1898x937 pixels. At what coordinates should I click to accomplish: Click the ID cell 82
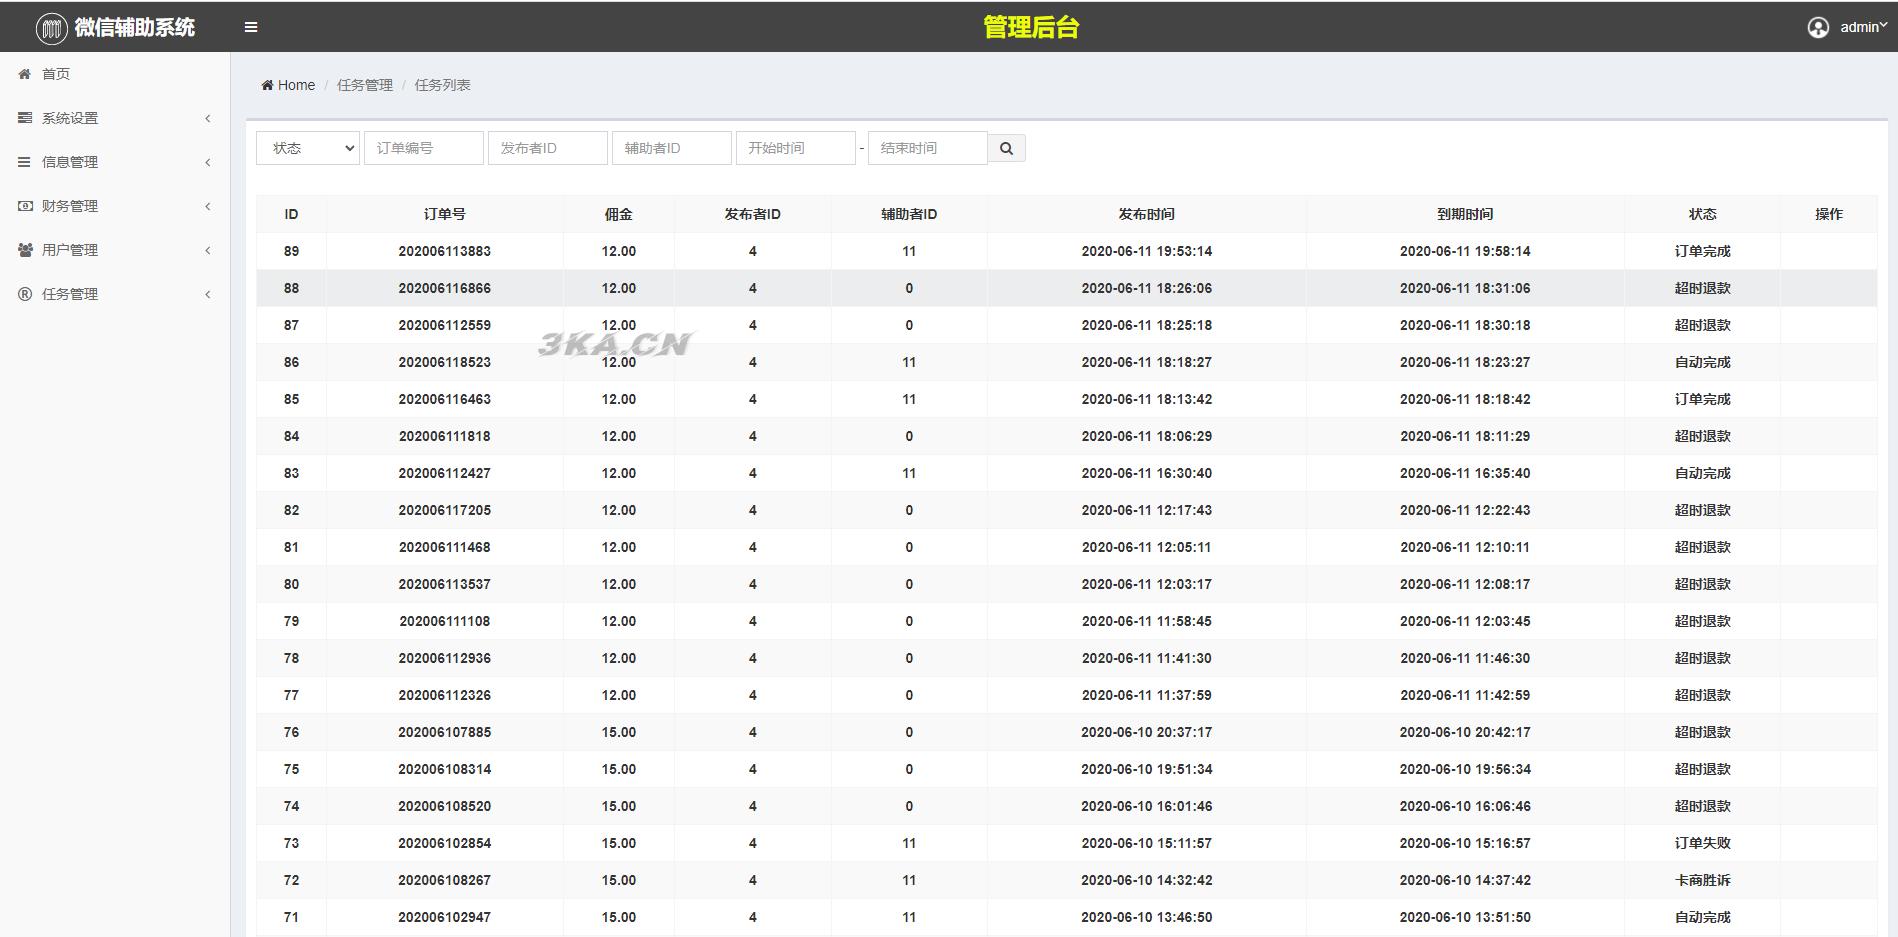tap(291, 510)
